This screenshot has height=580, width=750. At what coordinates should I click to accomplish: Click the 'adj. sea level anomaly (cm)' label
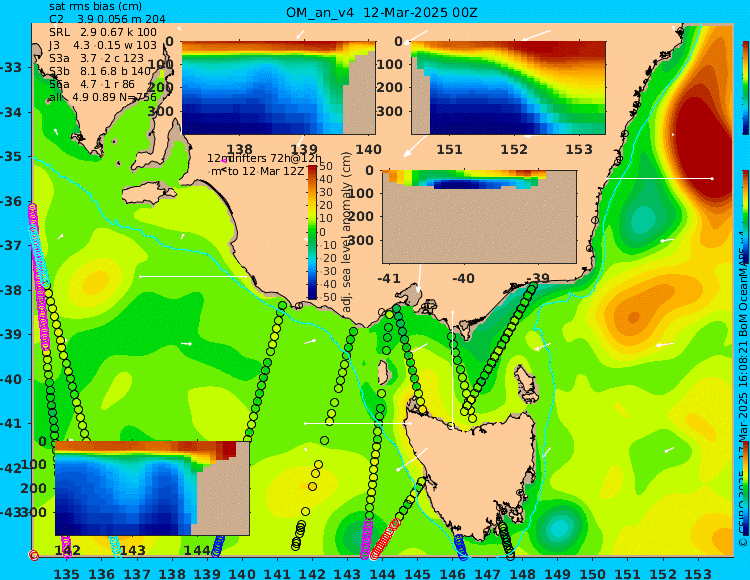coord(347,231)
